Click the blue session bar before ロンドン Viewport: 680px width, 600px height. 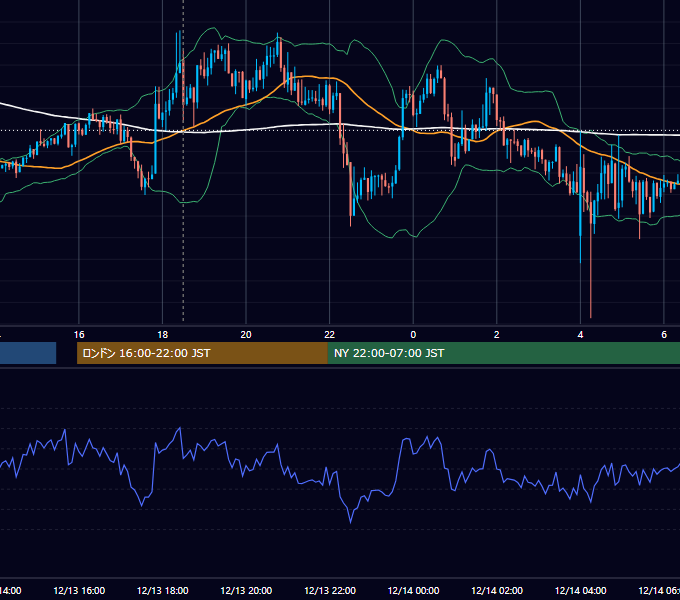click(x=28, y=353)
